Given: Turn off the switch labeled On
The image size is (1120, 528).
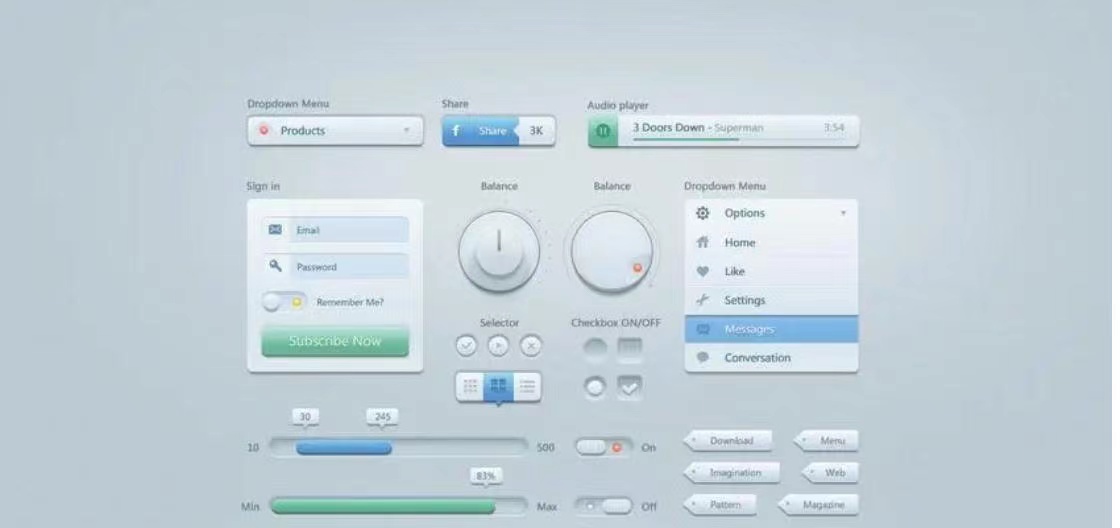Looking at the screenshot, I should pos(603,447).
